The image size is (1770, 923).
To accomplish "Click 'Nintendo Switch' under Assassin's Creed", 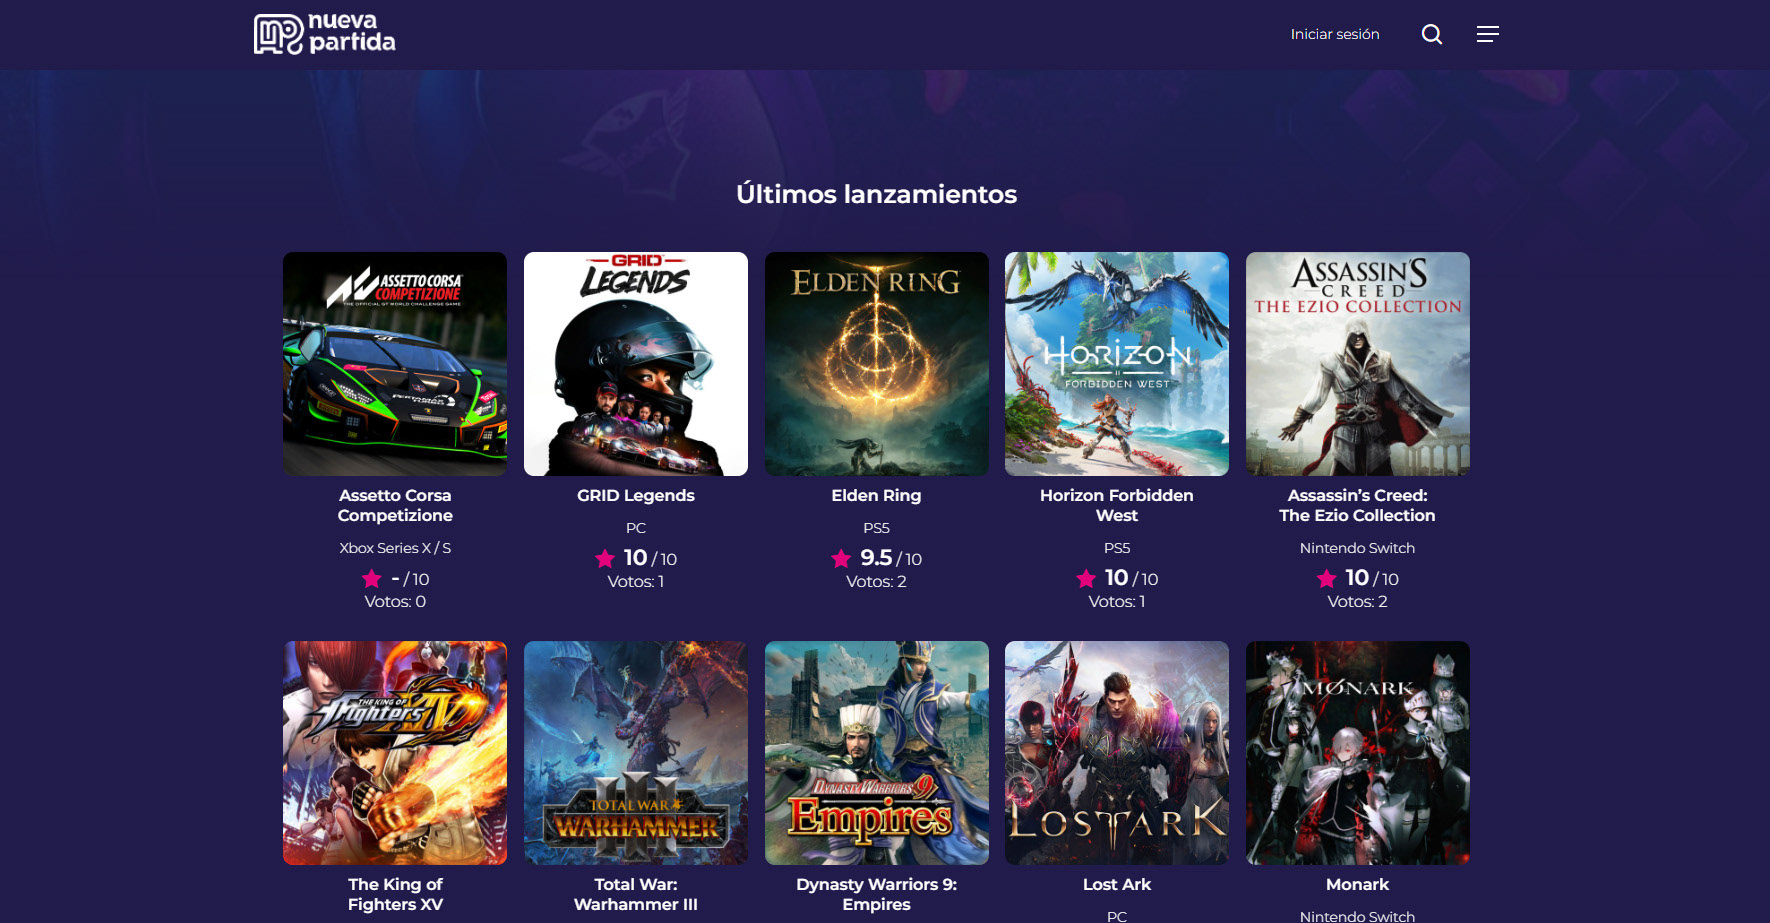I will [1358, 548].
